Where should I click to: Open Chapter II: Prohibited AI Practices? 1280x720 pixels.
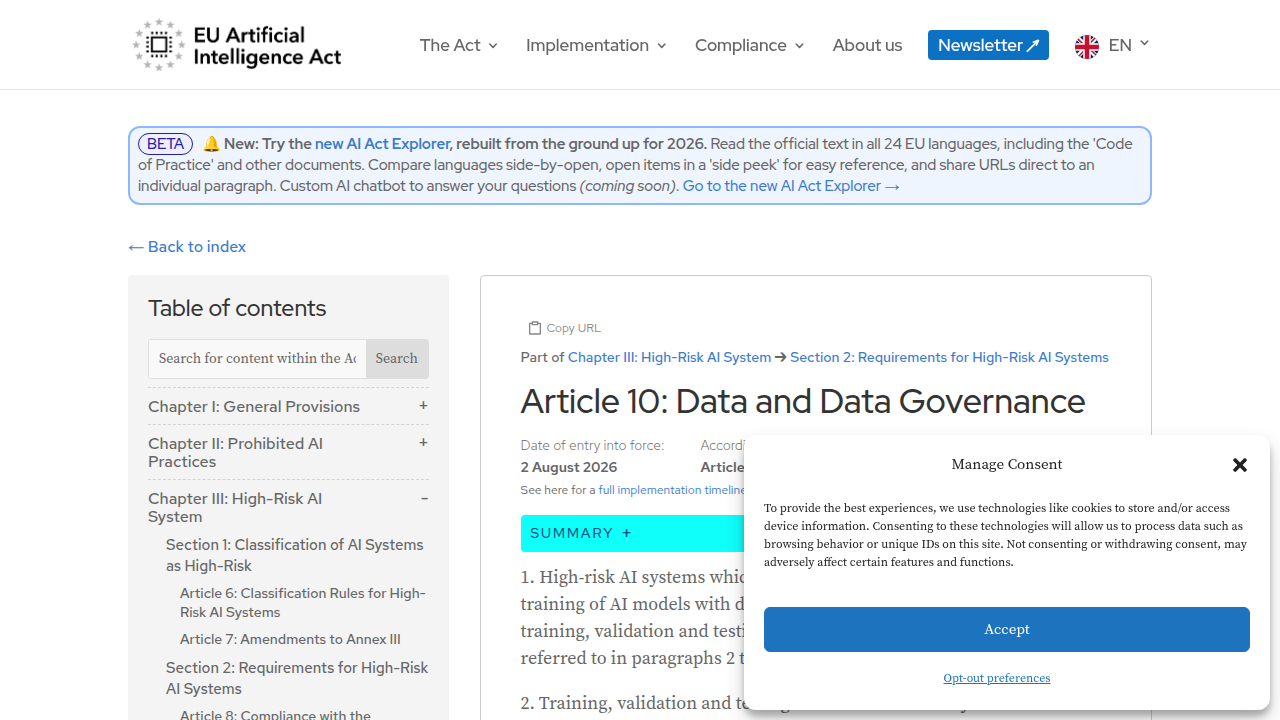(235, 453)
